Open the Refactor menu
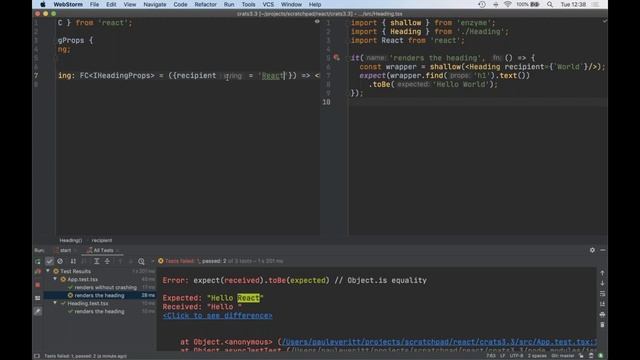Screen dimensions: 640x360 coord(205,4)
